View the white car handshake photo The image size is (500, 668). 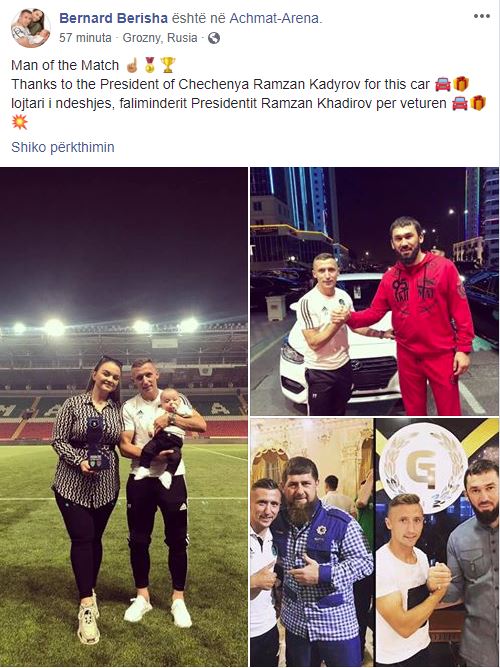374,291
